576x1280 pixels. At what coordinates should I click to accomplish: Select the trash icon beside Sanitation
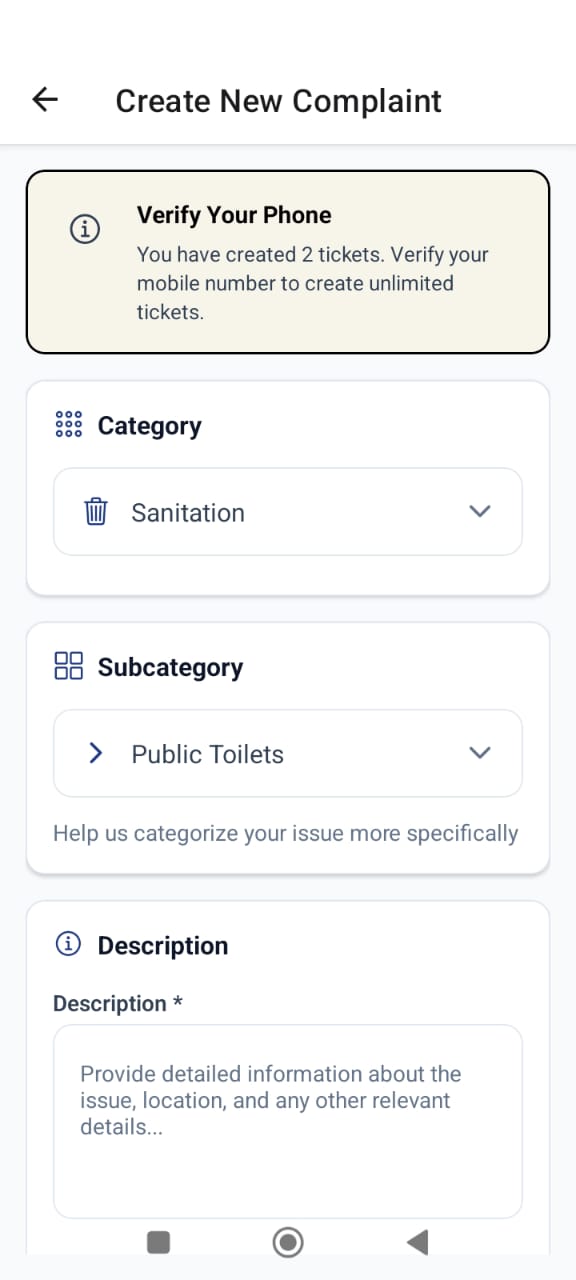[95, 511]
